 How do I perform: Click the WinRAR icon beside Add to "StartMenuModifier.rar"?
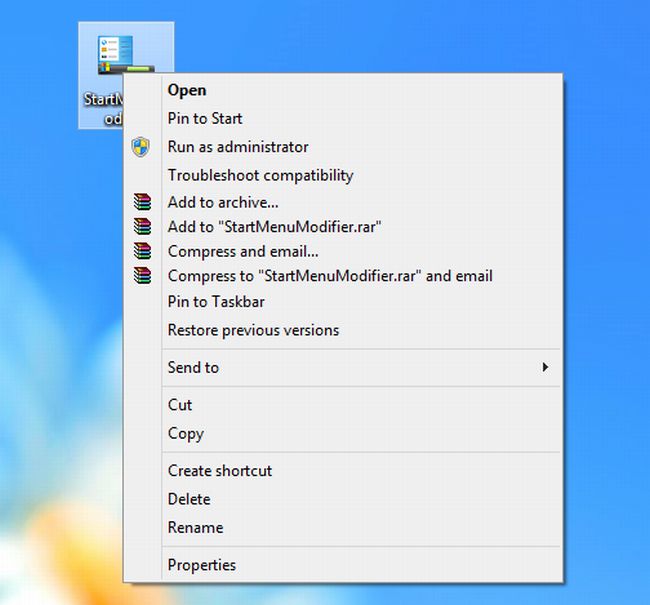142,227
